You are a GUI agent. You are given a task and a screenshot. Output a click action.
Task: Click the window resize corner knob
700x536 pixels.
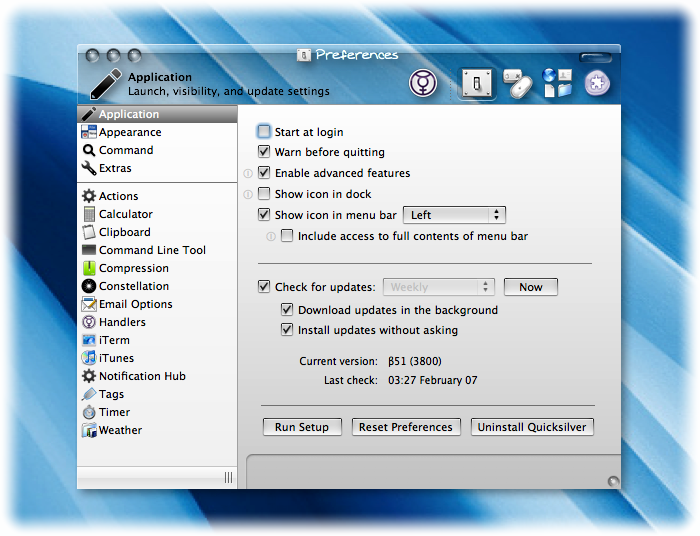click(613, 481)
